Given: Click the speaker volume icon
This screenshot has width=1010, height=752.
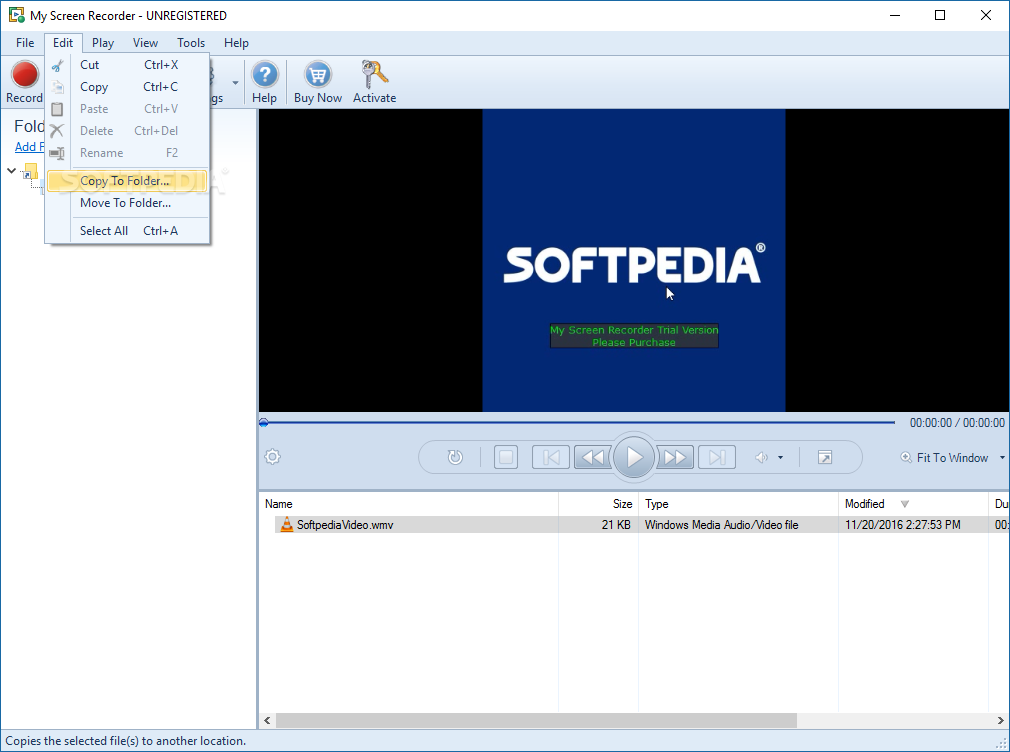Looking at the screenshot, I should pyautogui.click(x=761, y=458).
